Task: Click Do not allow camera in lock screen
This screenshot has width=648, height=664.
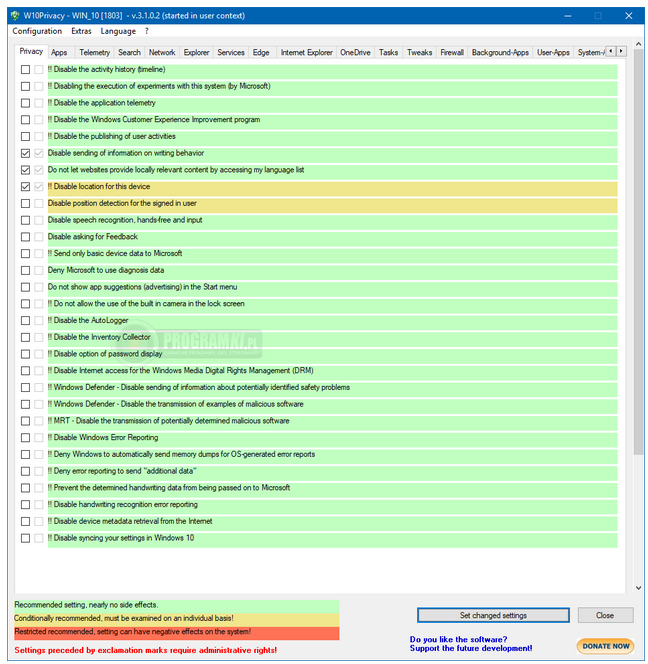Action: pos(146,304)
